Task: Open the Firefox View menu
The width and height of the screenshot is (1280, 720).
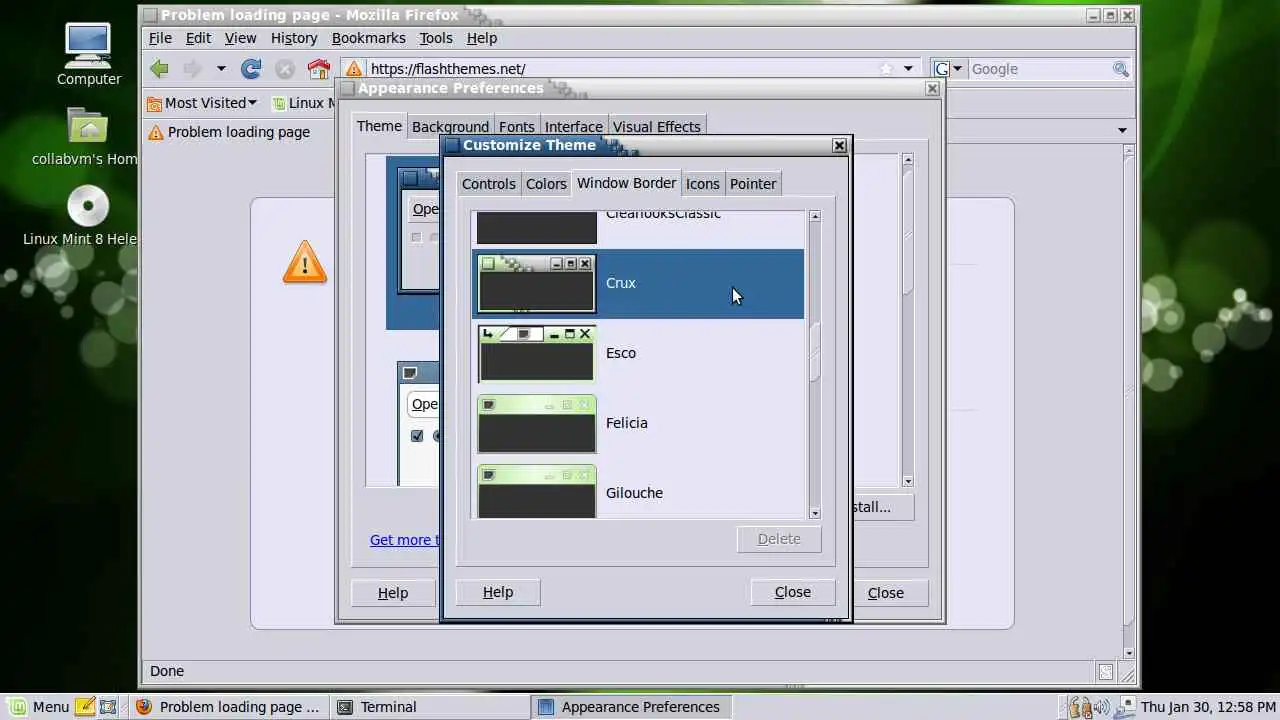Action: click(240, 38)
